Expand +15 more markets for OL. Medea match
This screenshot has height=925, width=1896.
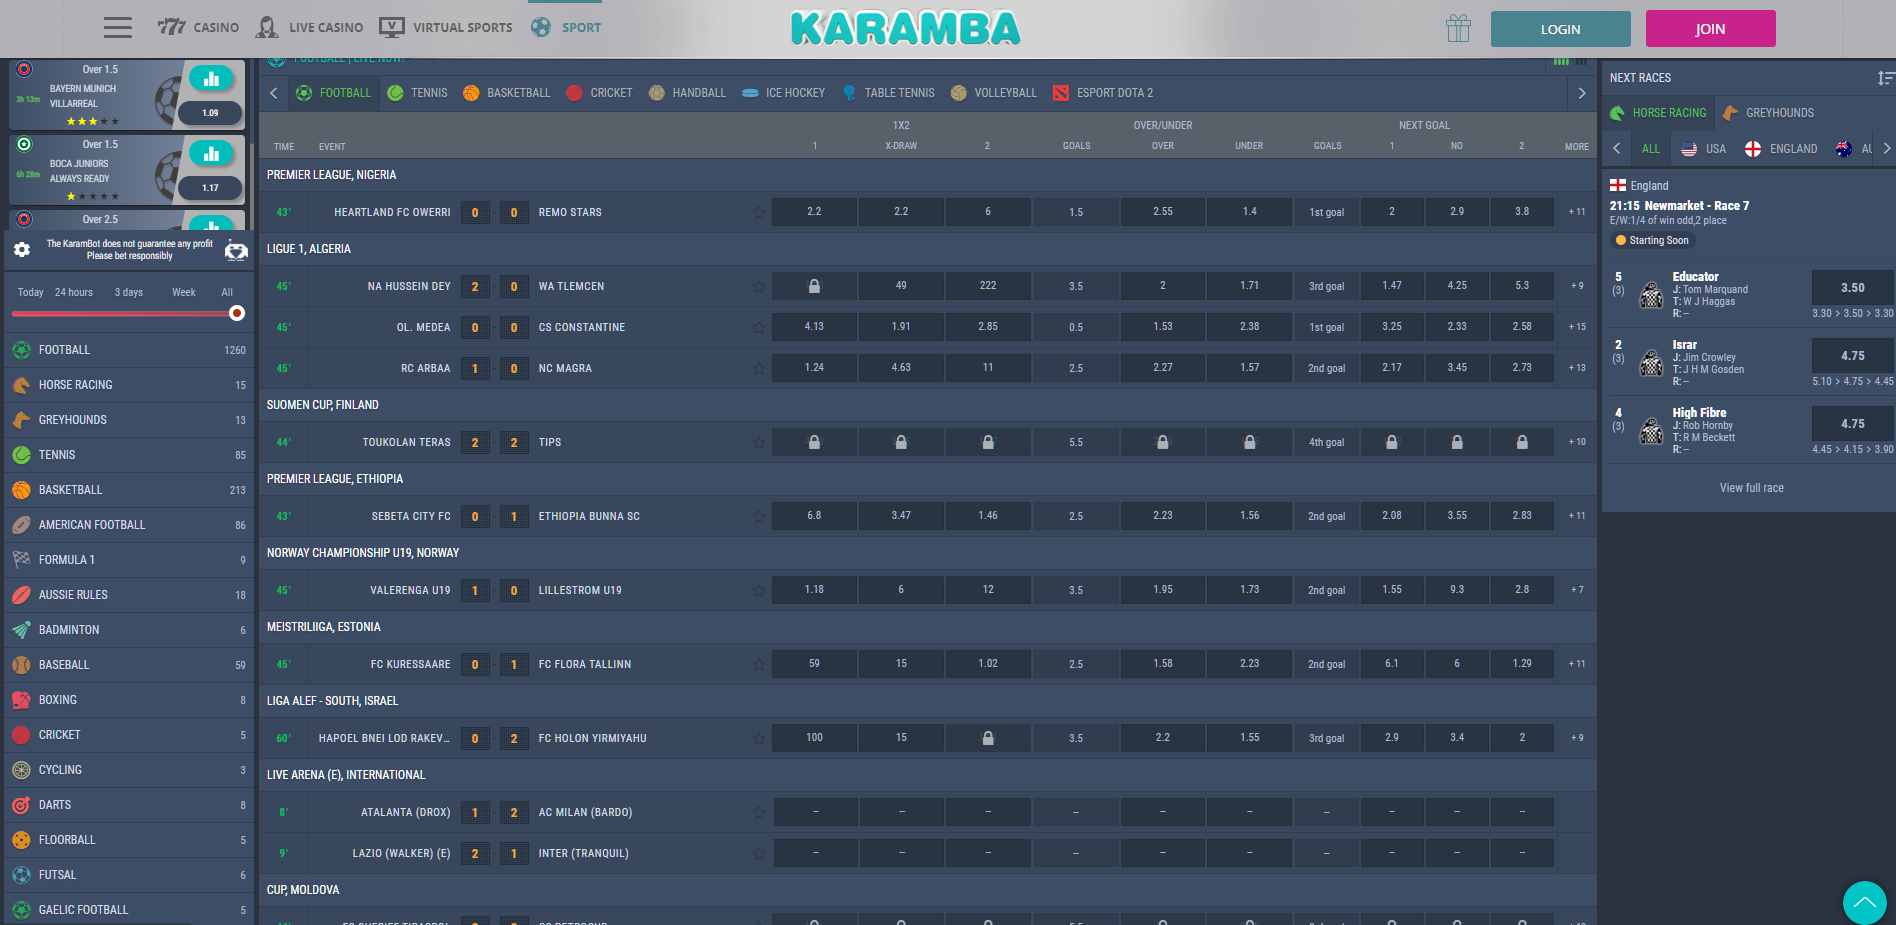1577,327
